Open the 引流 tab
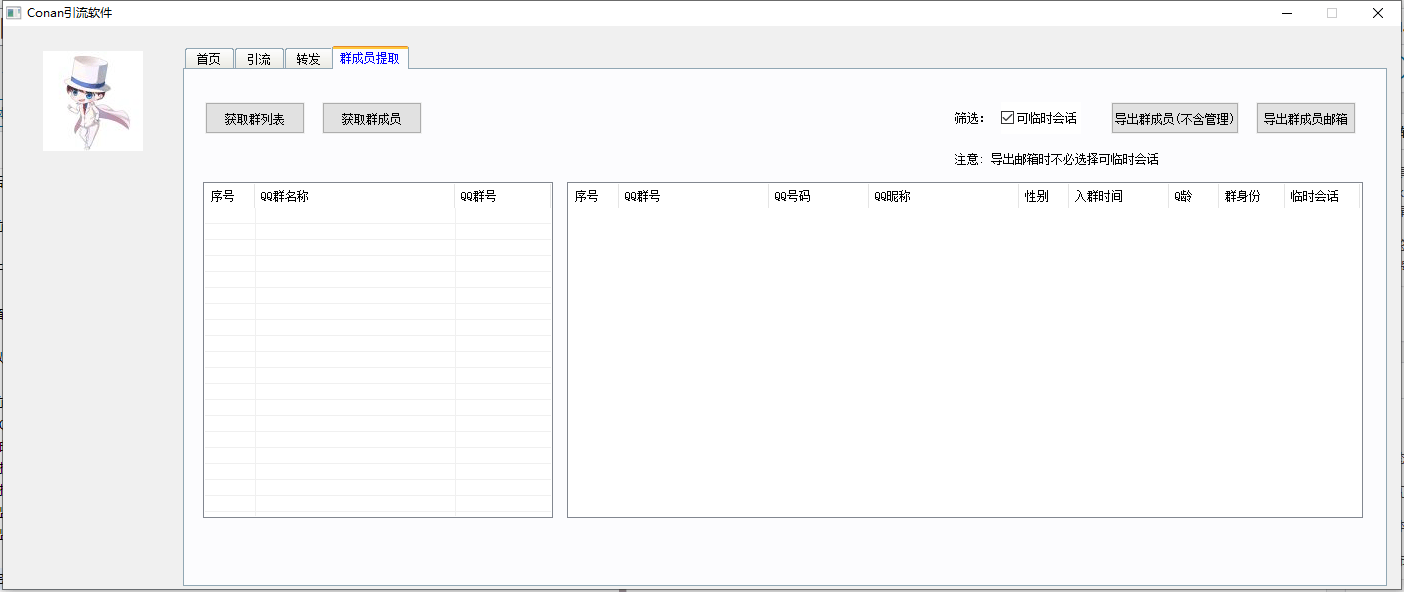Image resolution: width=1404 pixels, height=592 pixels. (x=259, y=59)
